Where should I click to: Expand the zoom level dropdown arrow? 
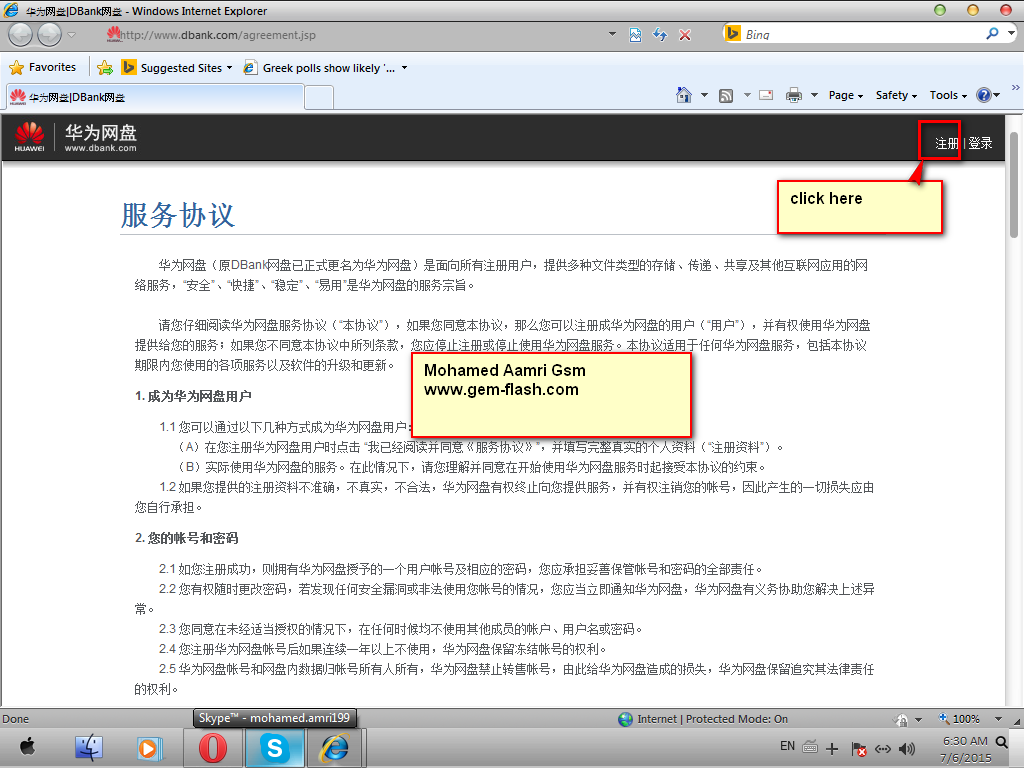[998, 719]
